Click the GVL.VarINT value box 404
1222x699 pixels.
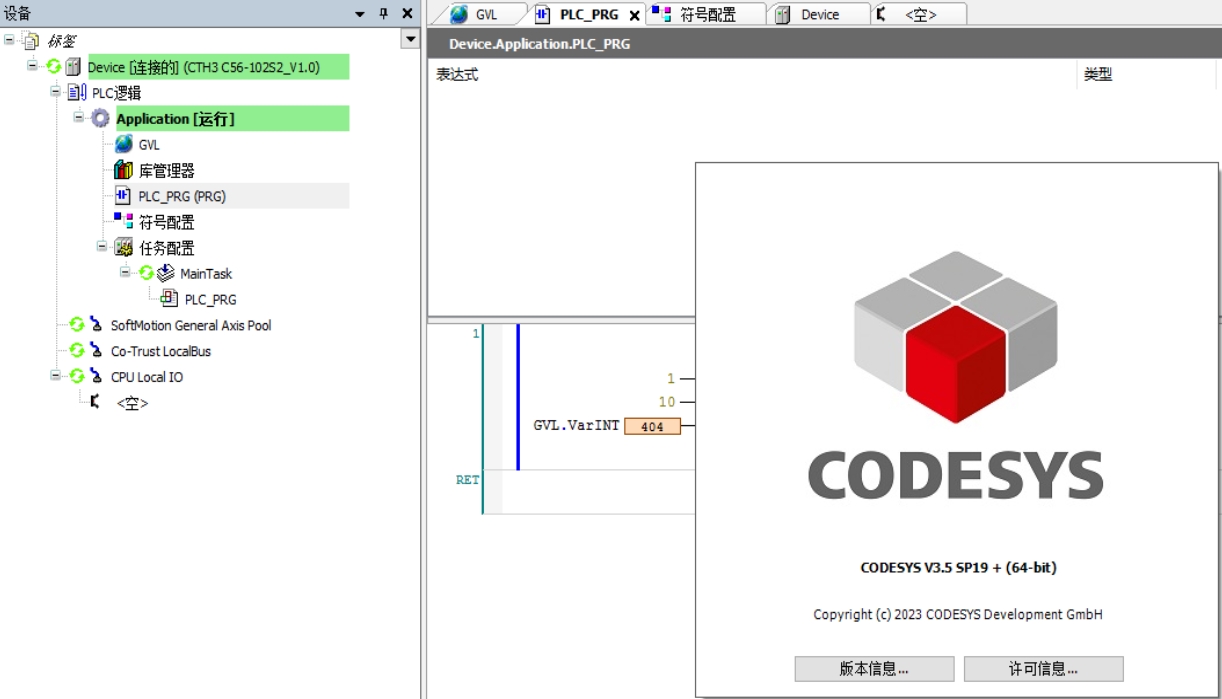pyautogui.click(x=652, y=426)
